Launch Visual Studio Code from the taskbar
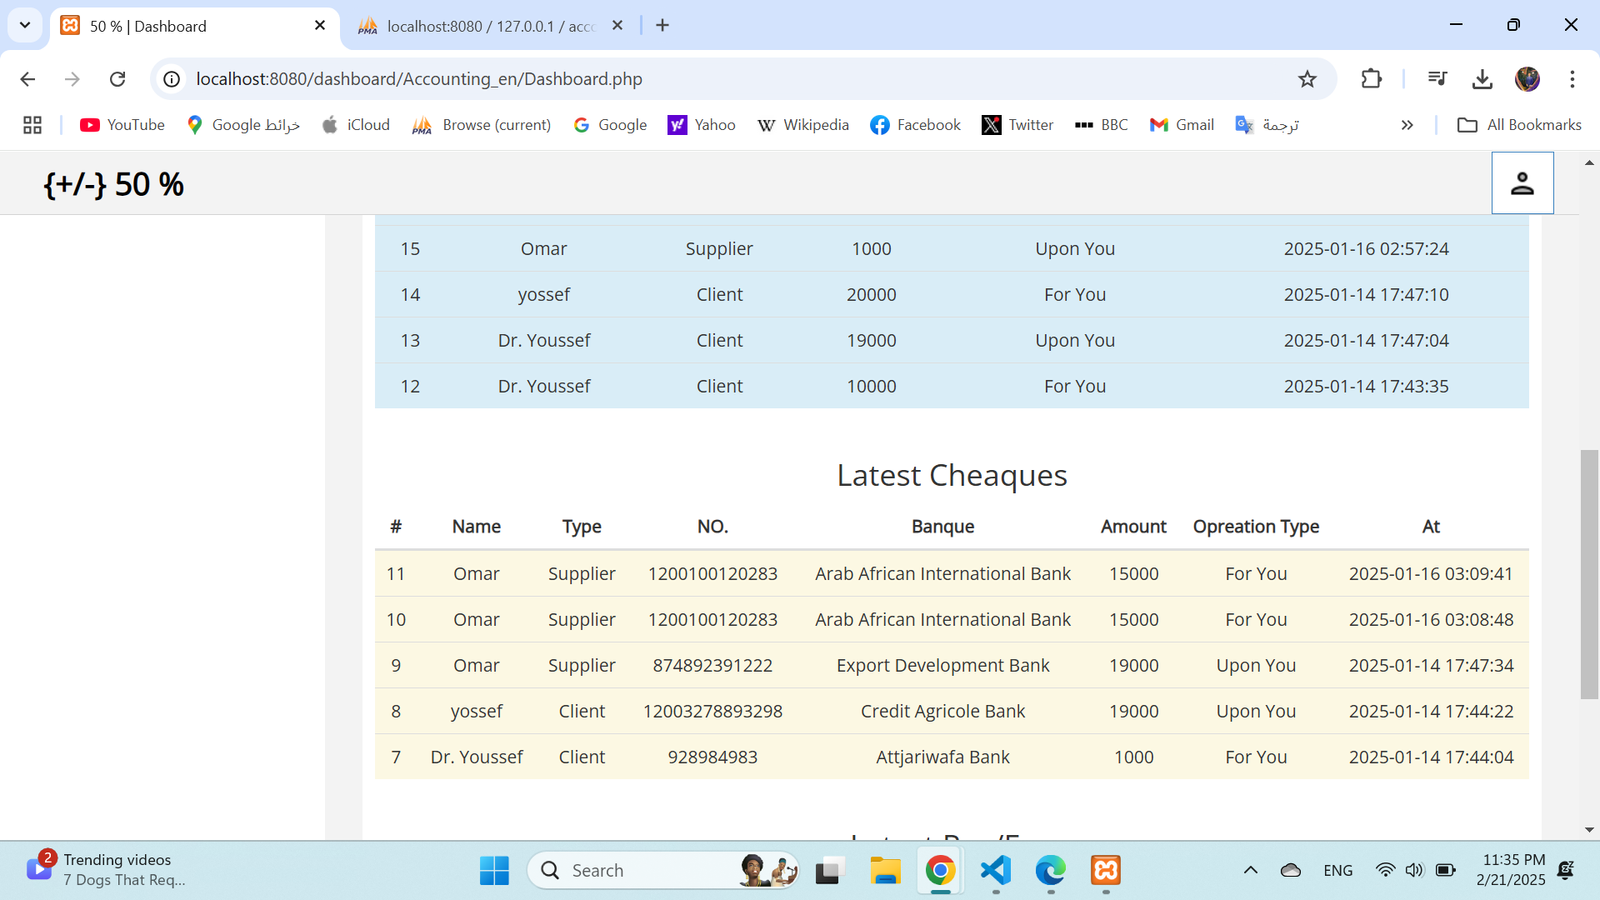 [995, 870]
